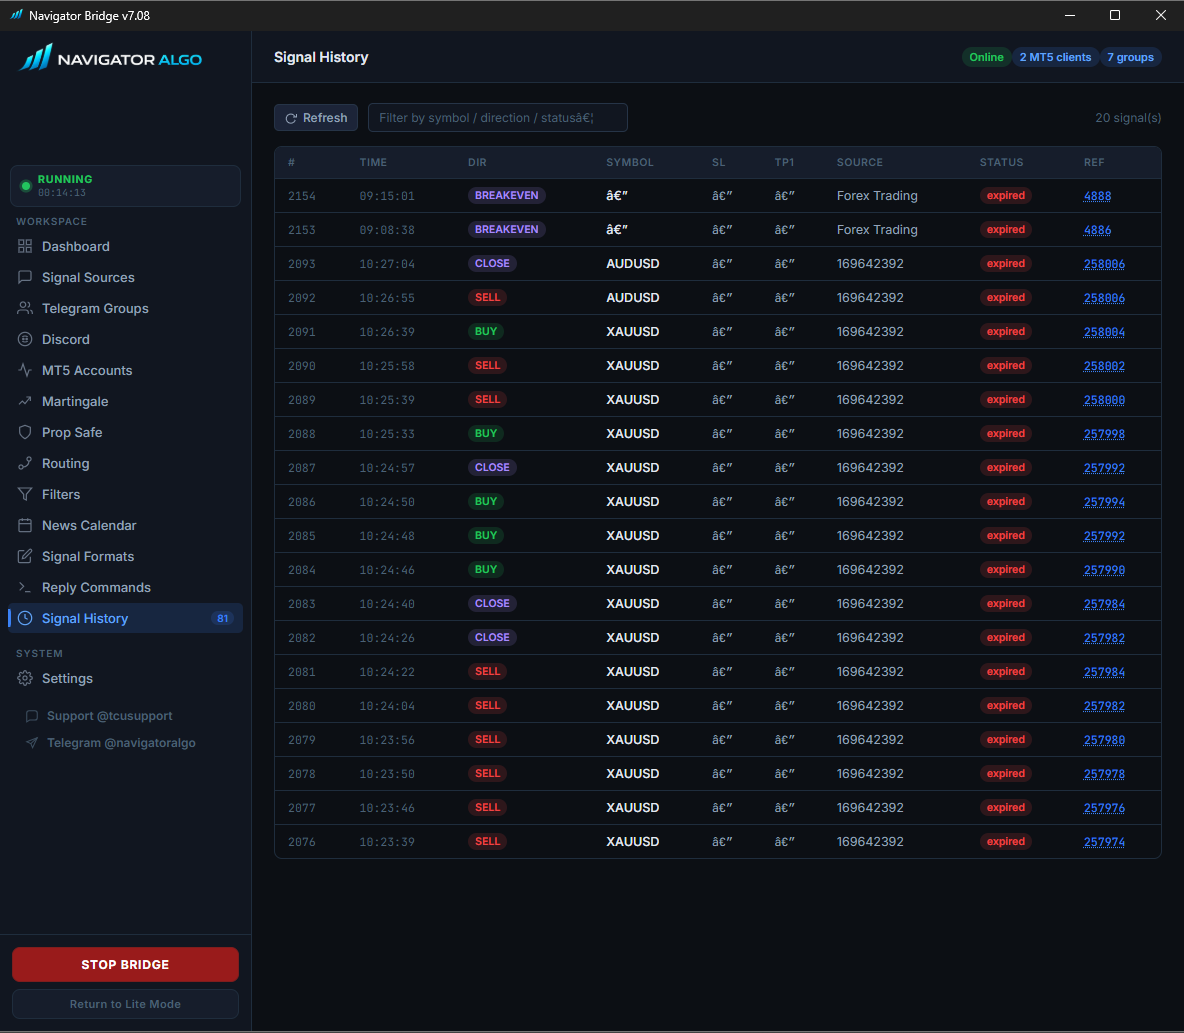Click AUDUSD symbol in row 2092

coord(633,298)
